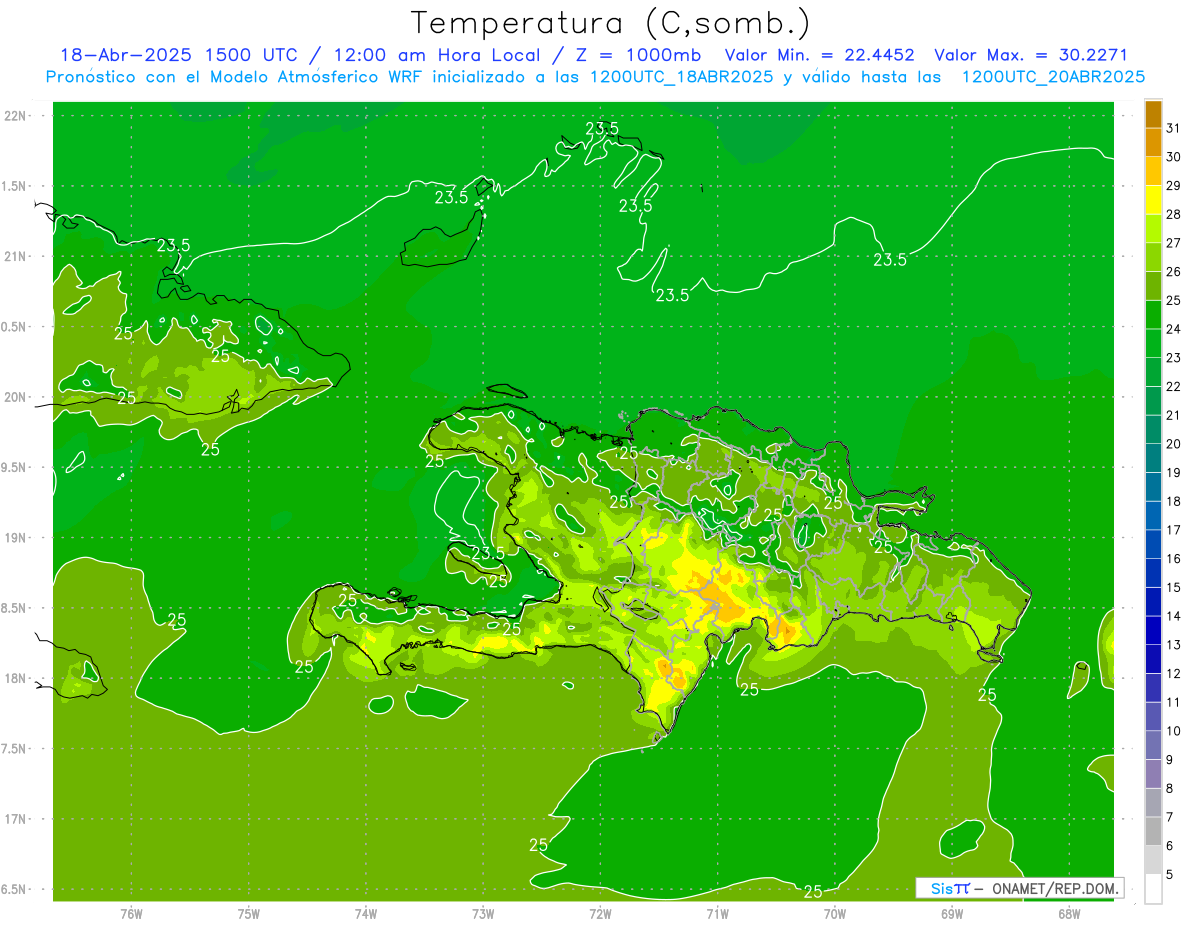Click the 'Valor Max. = 30.2271' text

click(1030, 55)
